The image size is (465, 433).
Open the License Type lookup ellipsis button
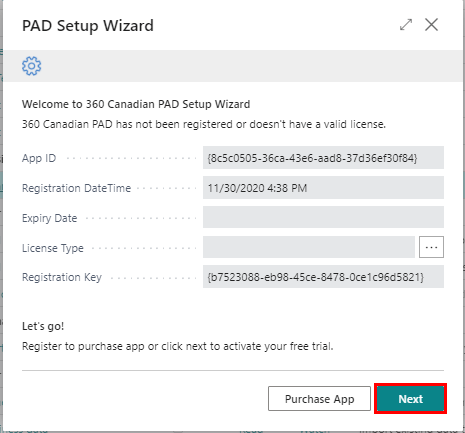[431, 247]
